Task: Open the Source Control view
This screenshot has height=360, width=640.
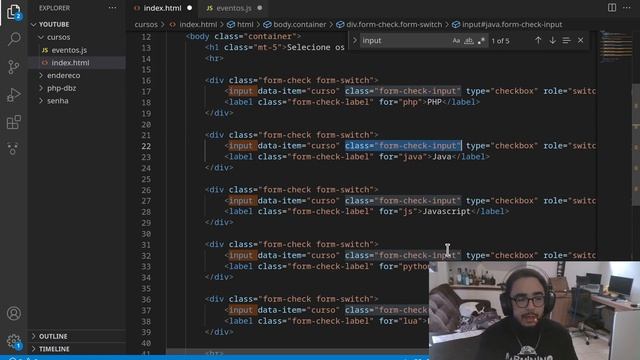Action: [13, 67]
